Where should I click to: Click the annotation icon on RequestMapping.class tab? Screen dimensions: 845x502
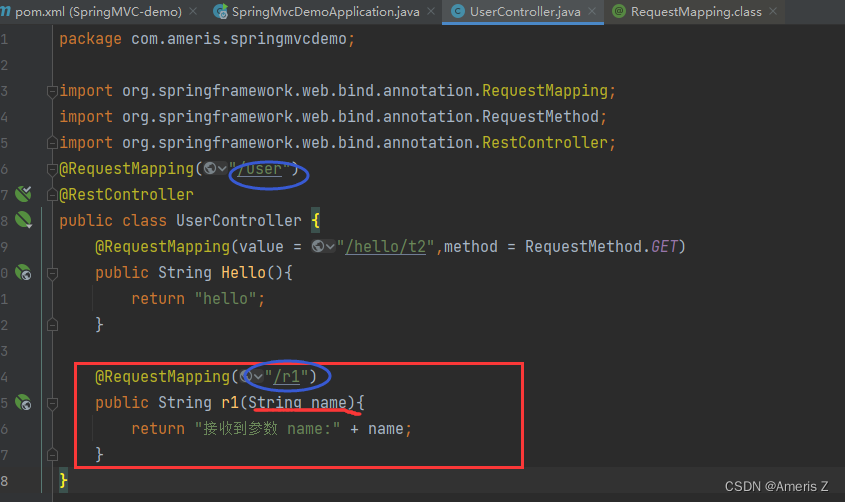tap(619, 11)
